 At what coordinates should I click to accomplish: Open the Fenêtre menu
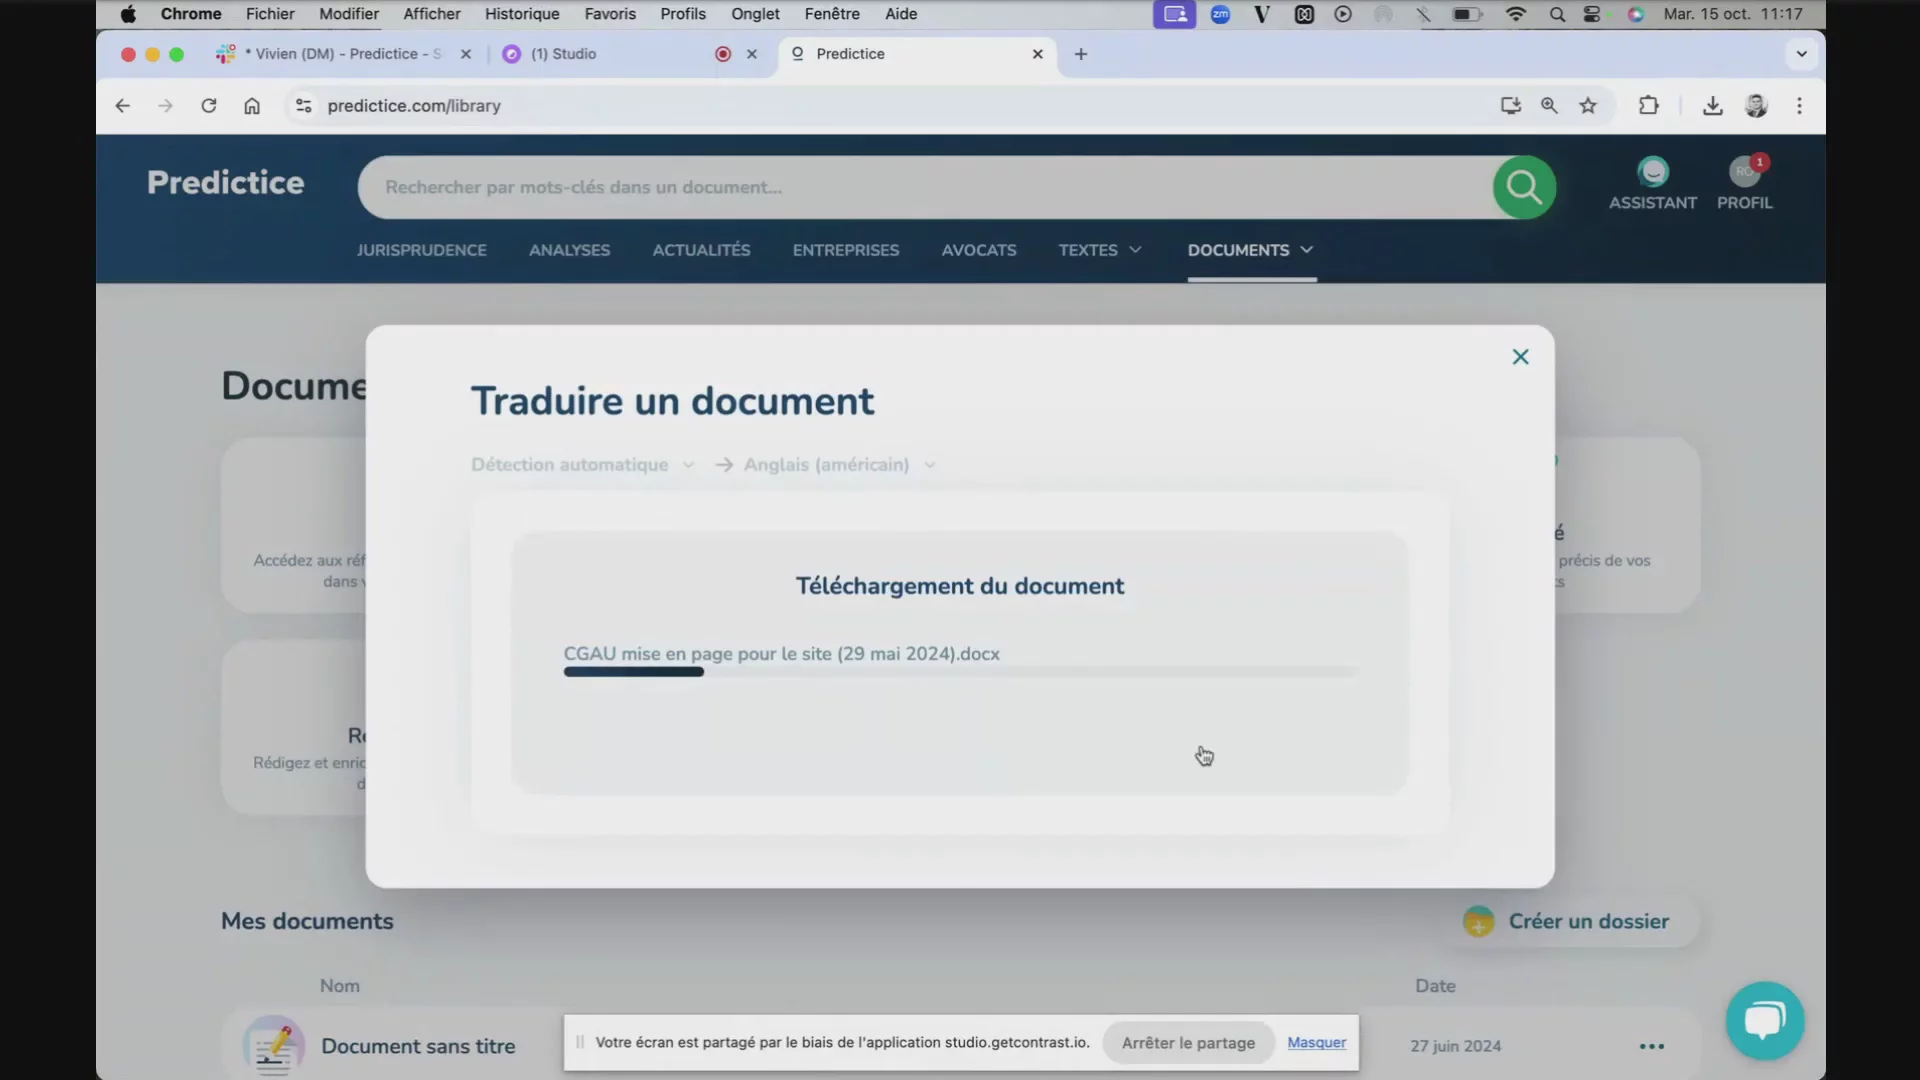coord(832,14)
